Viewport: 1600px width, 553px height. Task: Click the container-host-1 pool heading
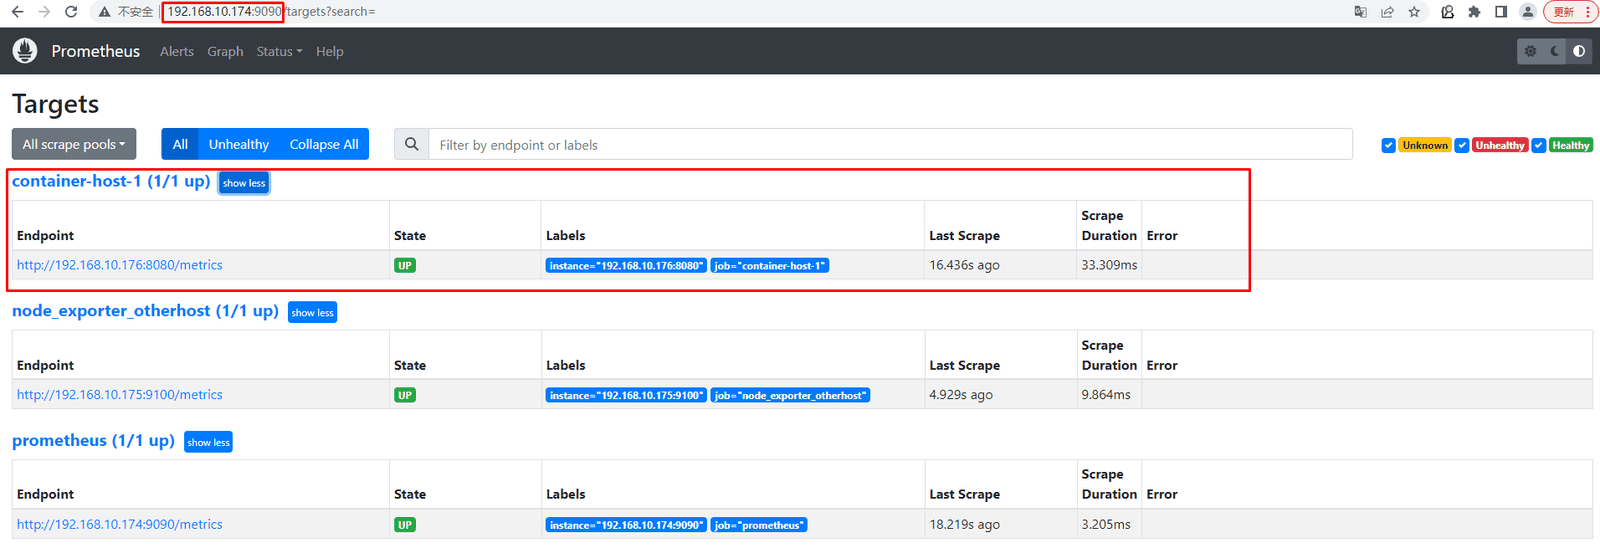pos(111,181)
